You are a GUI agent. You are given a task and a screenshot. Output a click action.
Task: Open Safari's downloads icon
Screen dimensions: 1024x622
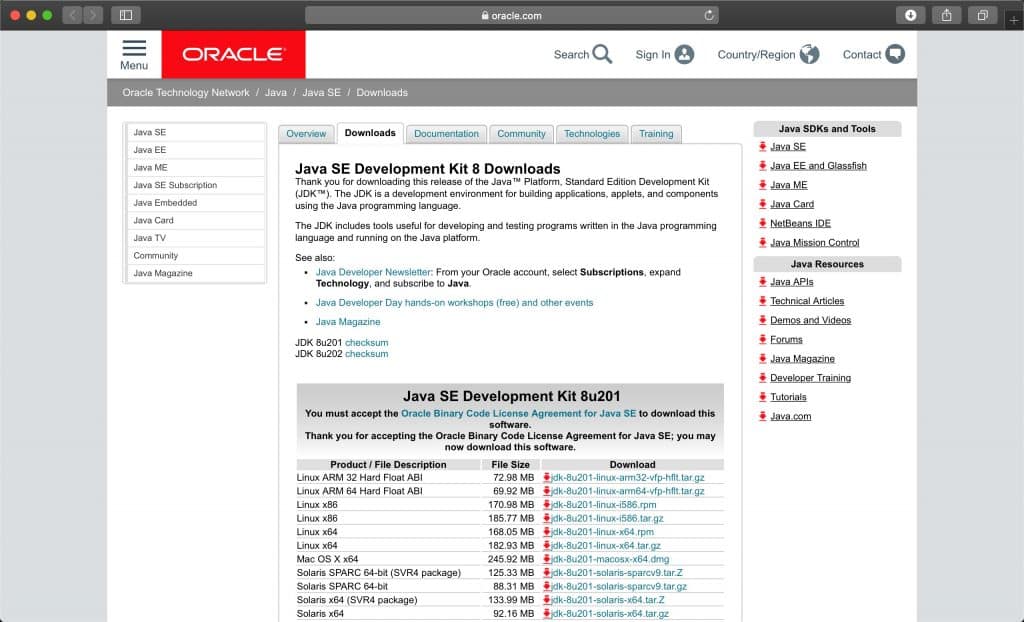[x=911, y=15]
